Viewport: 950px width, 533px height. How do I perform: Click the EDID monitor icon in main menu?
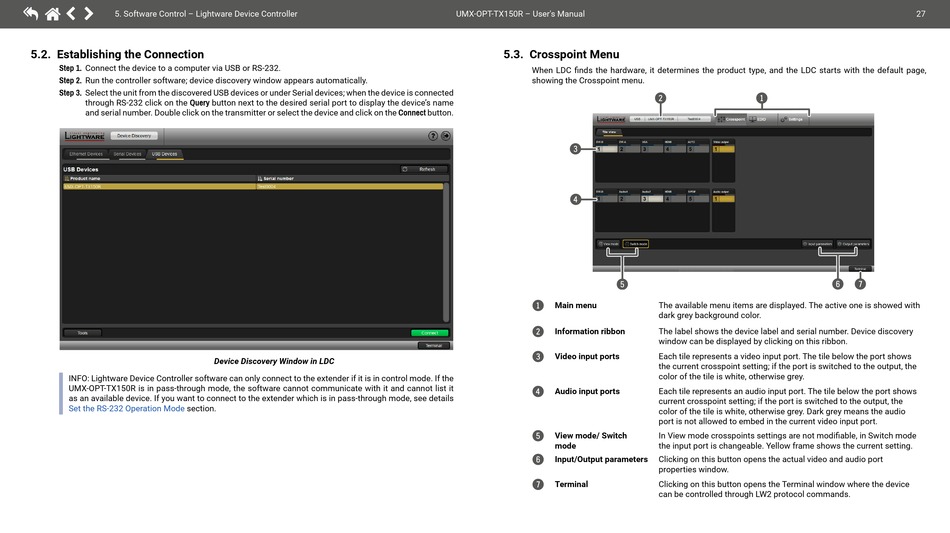click(x=752, y=119)
